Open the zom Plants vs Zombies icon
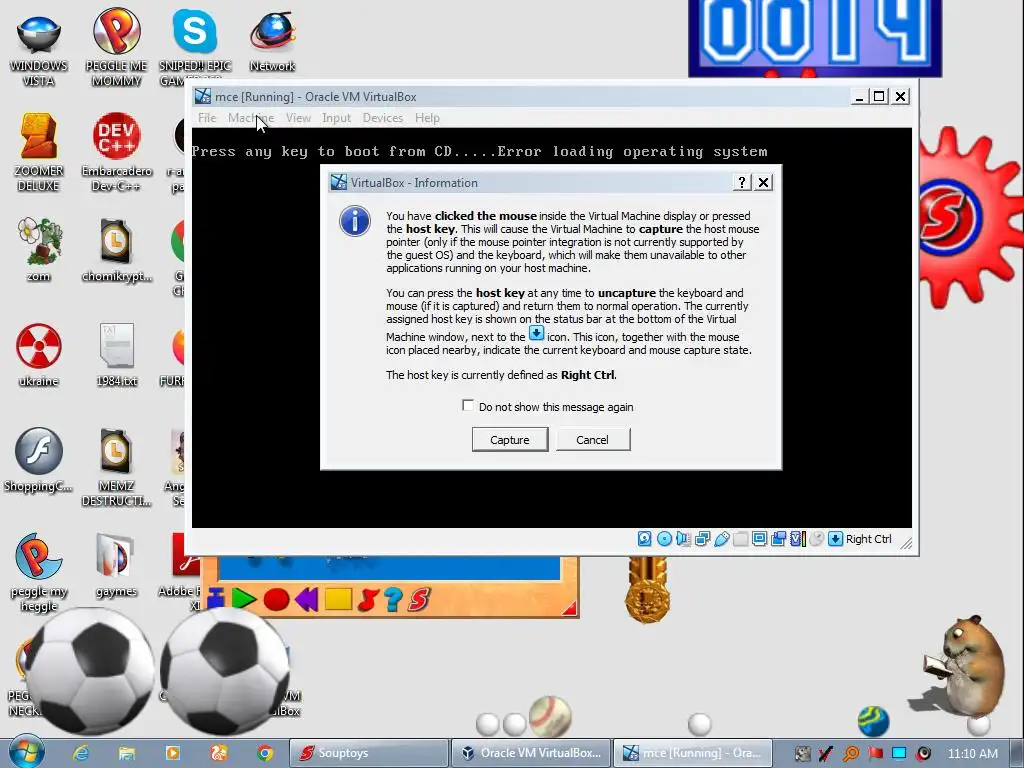This screenshot has height=768, width=1024. coord(39,249)
